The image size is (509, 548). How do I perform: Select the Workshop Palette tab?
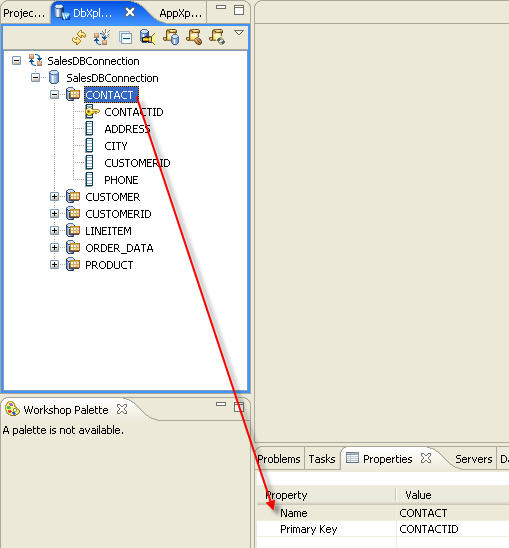point(66,410)
